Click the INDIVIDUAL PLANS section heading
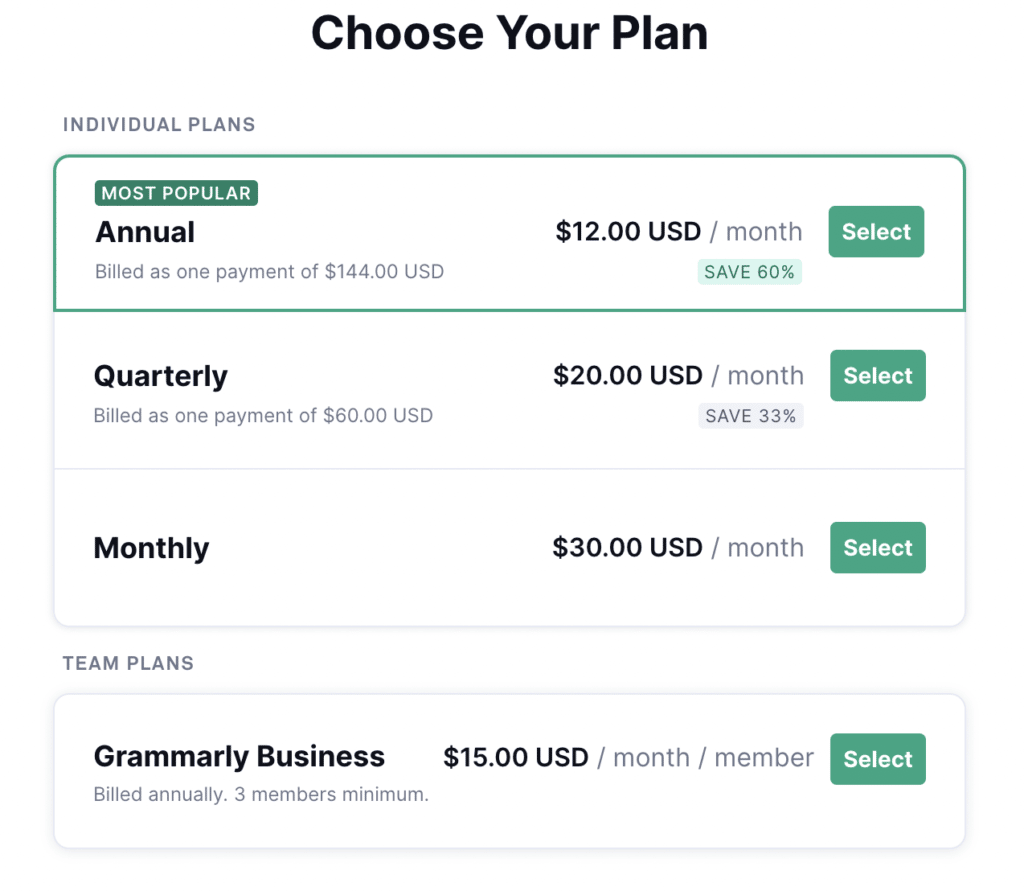The height and width of the screenshot is (891, 1024). click(159, 124)
